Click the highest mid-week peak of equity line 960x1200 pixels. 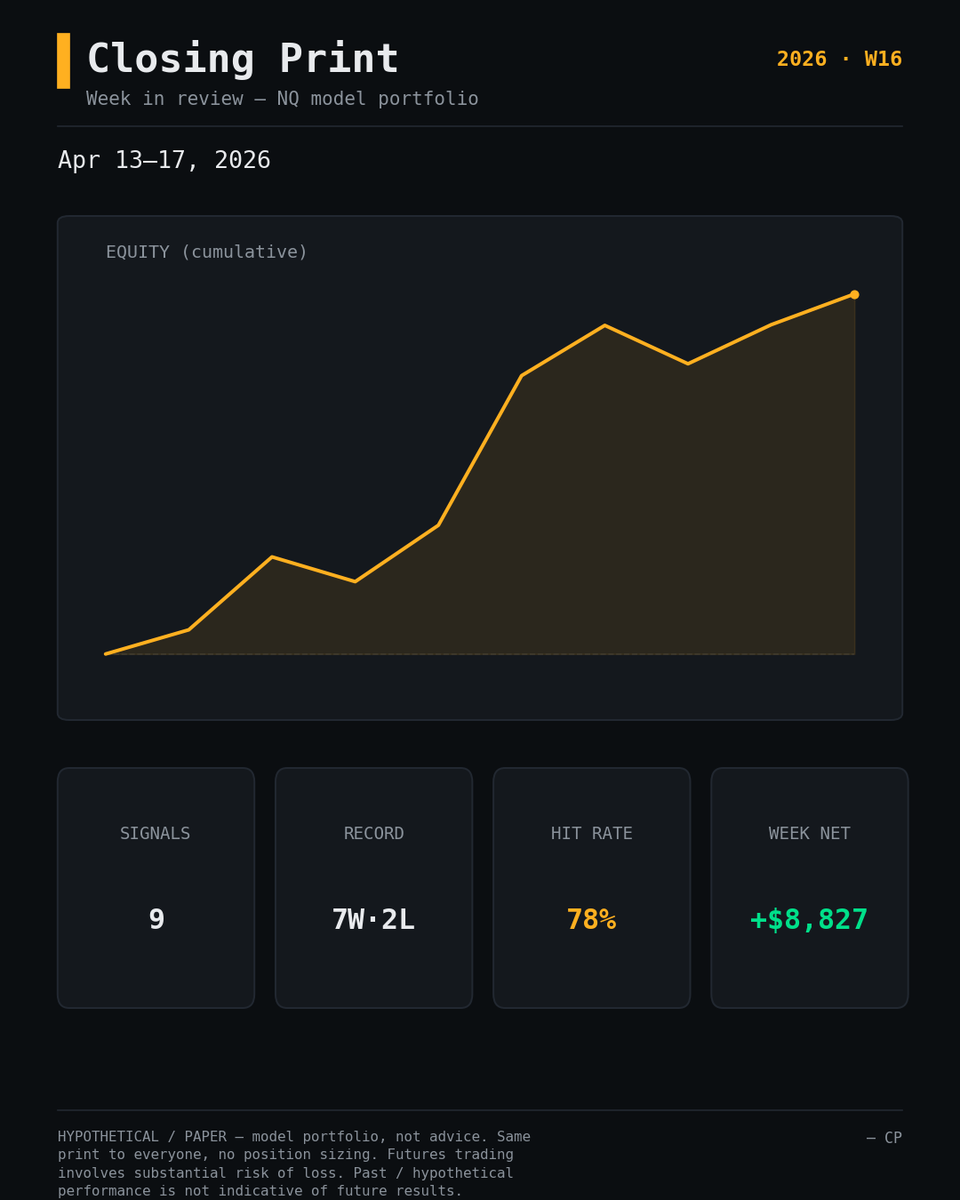605,326
